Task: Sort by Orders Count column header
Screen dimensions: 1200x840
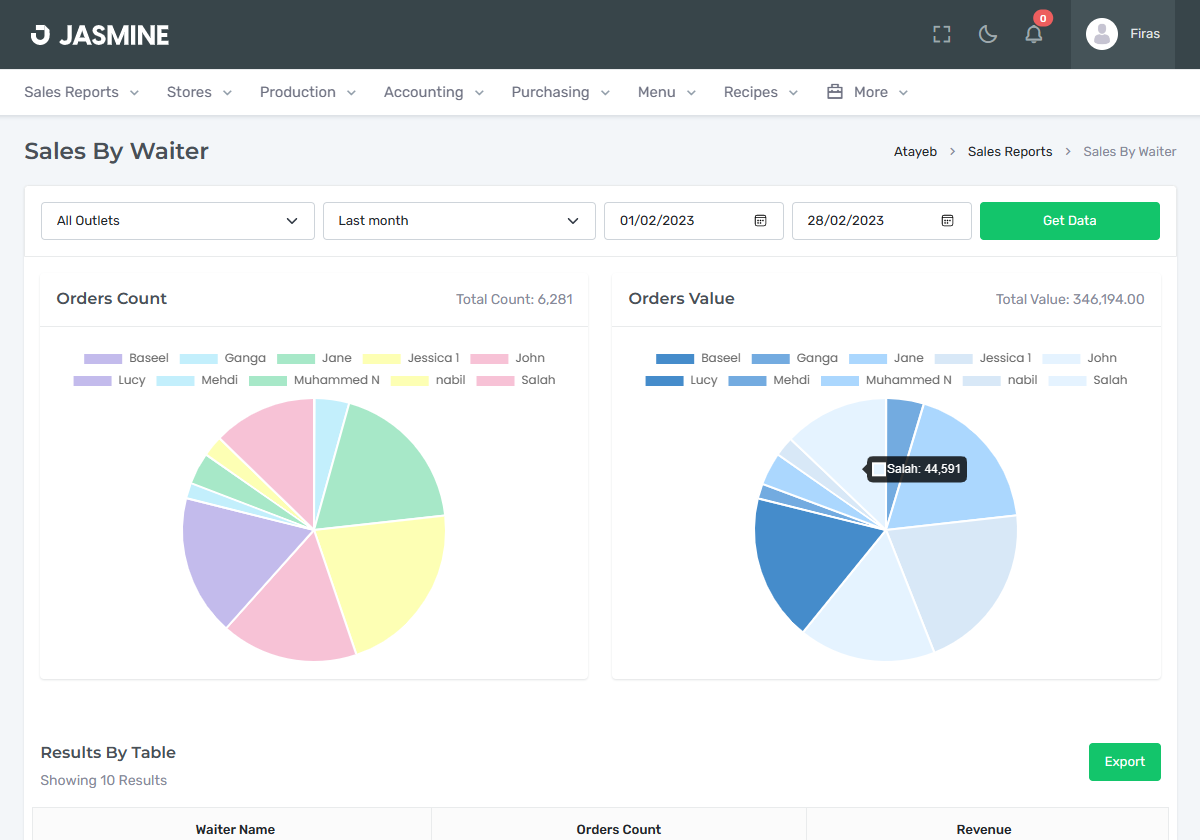Action: [x=619, y=829]
